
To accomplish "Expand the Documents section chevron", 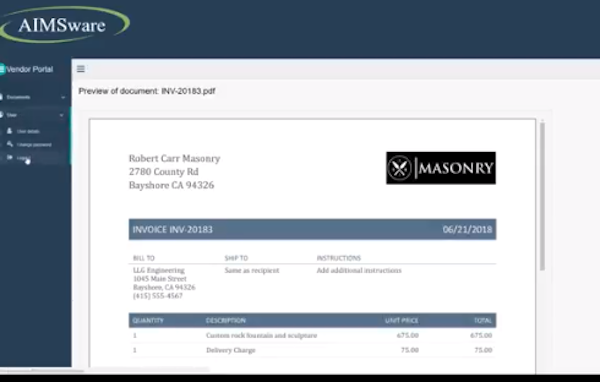I will click(63, 98).
